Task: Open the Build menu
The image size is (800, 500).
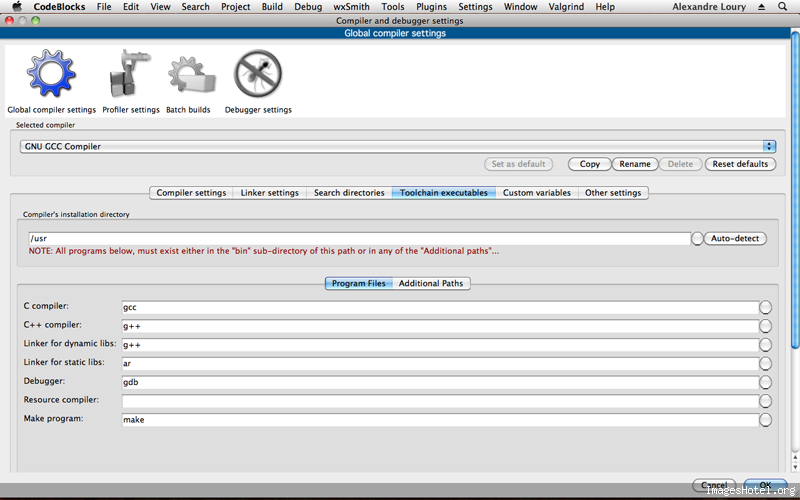Action: tap(272, 7)
